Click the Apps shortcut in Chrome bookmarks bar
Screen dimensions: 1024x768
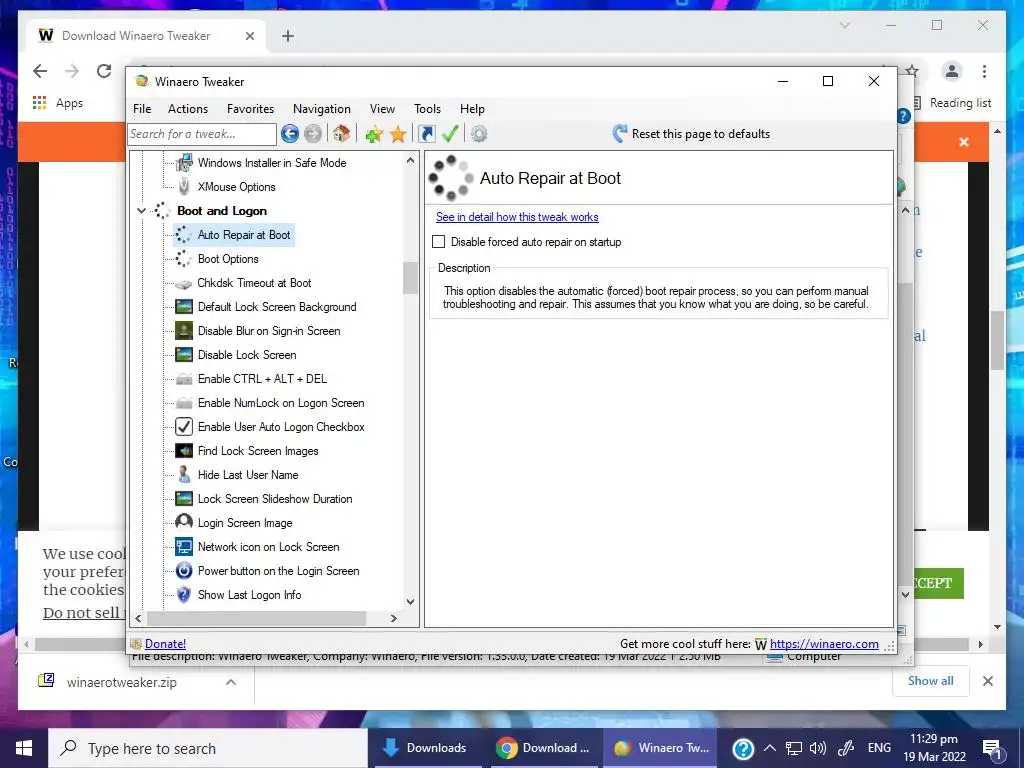point(57,103)
